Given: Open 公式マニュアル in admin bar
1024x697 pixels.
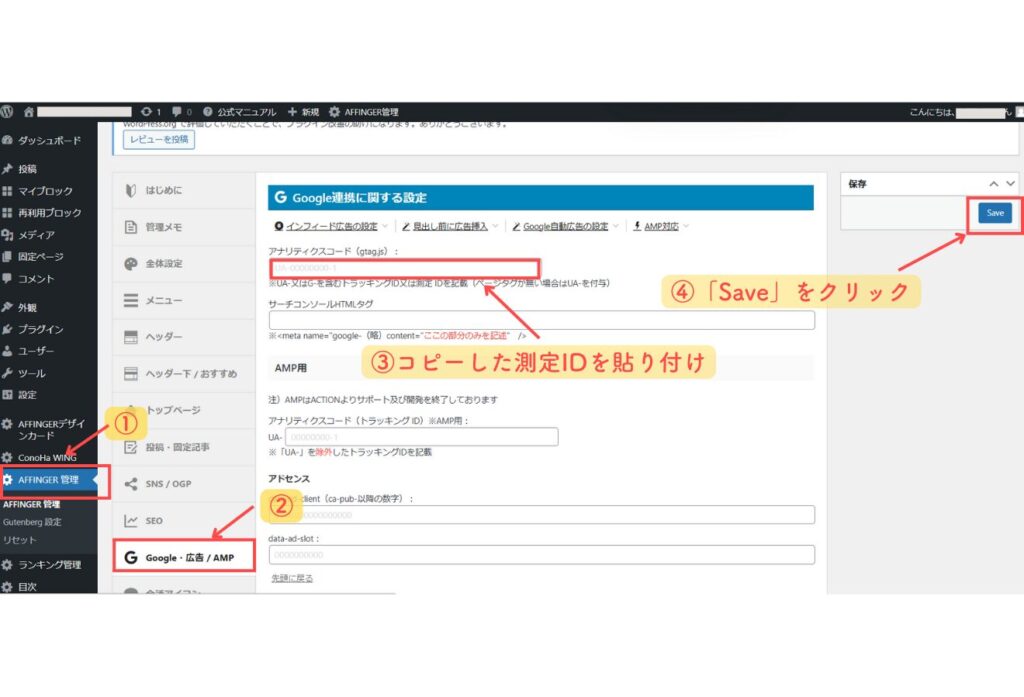Looking at the screenshot, I should (x=239, y=112).
